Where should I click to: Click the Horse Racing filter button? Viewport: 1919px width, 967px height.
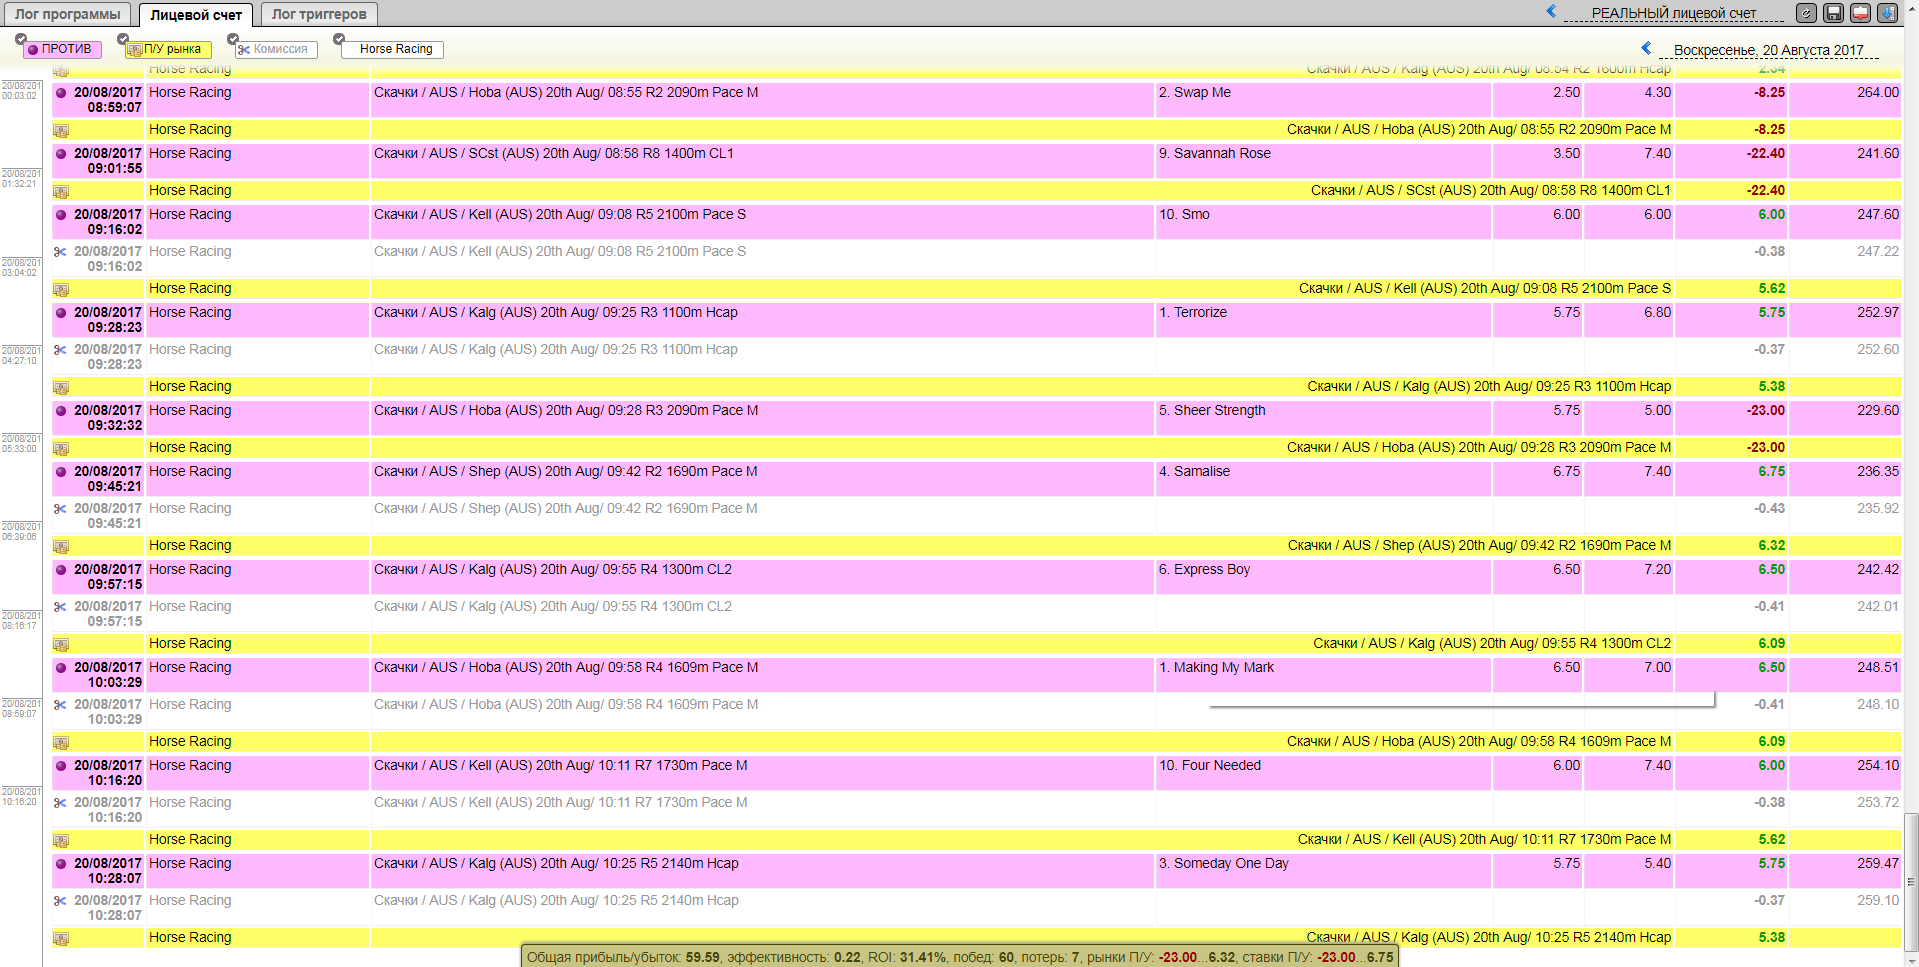coord(393,49)
